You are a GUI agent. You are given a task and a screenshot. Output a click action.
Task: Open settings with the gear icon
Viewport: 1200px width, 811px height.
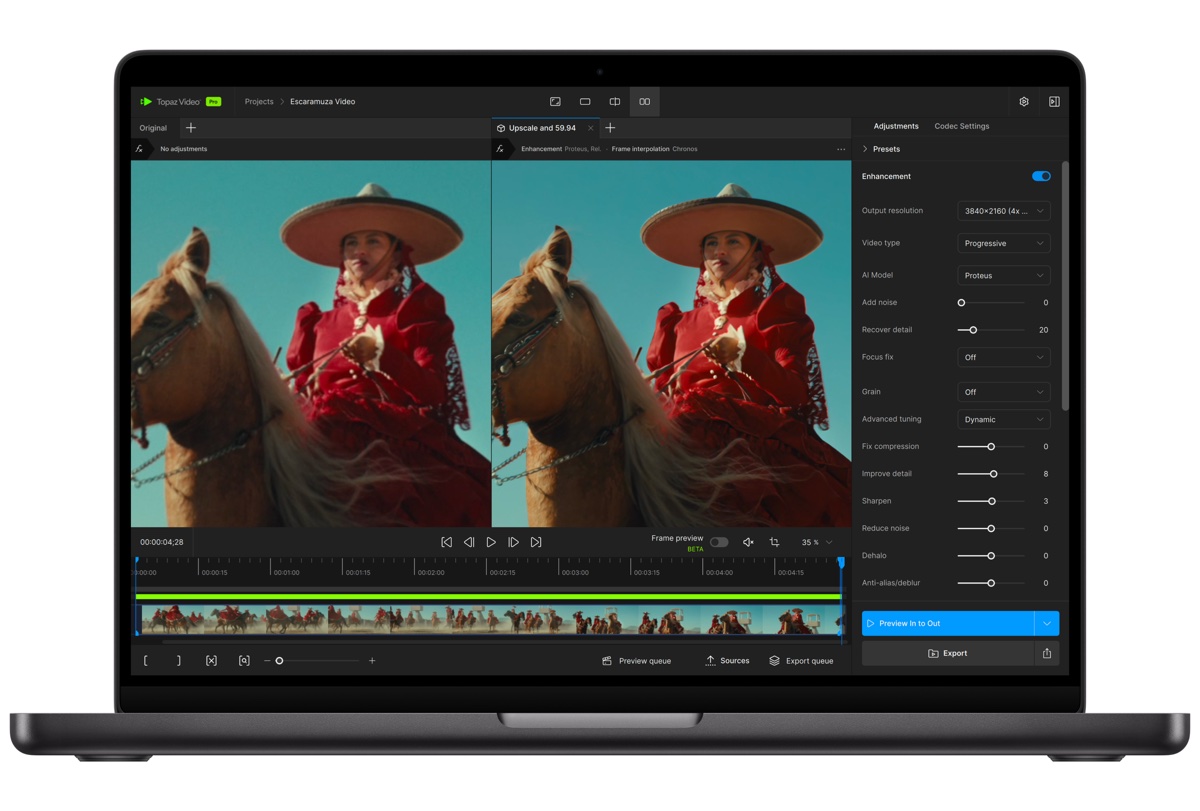coord(1024,102)
